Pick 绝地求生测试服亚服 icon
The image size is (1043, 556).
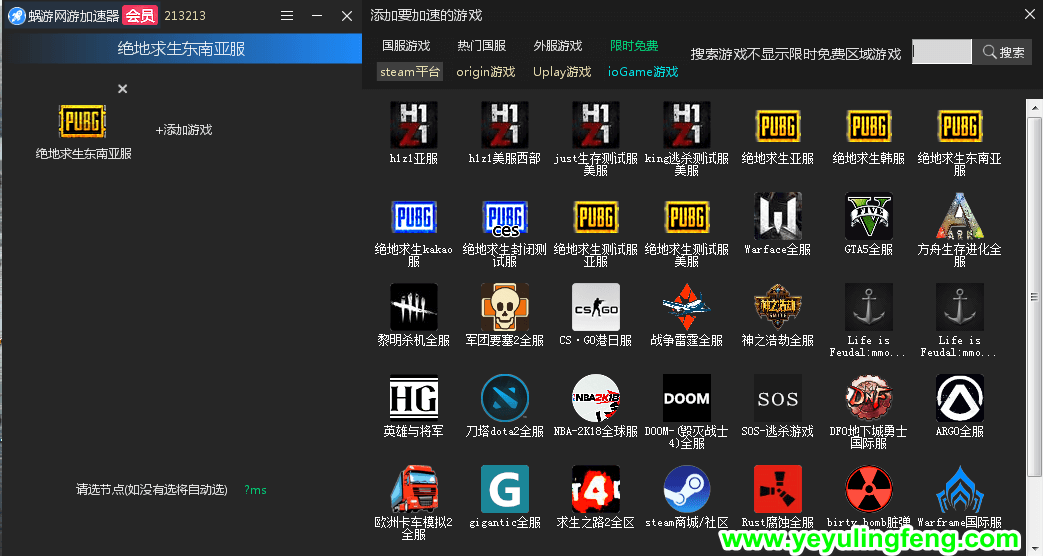596,216
